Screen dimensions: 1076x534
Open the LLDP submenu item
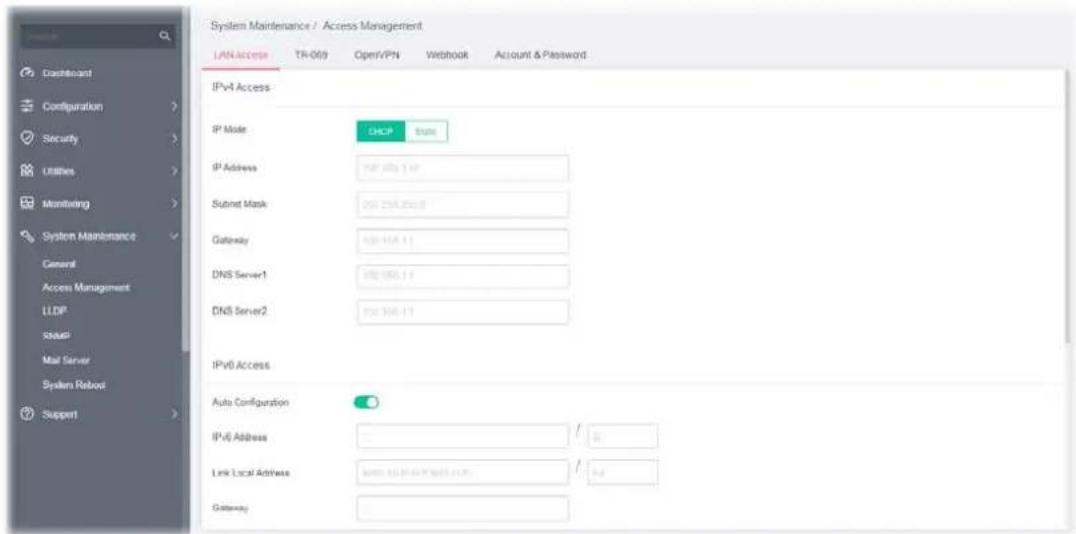pyautogui.click(x=53, y=312)
